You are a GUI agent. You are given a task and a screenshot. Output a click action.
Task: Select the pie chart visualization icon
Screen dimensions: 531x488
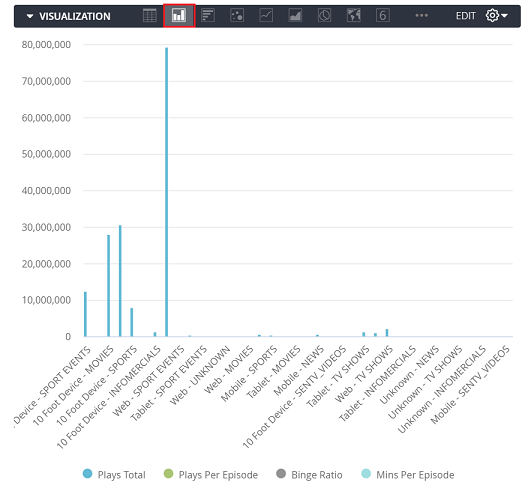[324, 16]
